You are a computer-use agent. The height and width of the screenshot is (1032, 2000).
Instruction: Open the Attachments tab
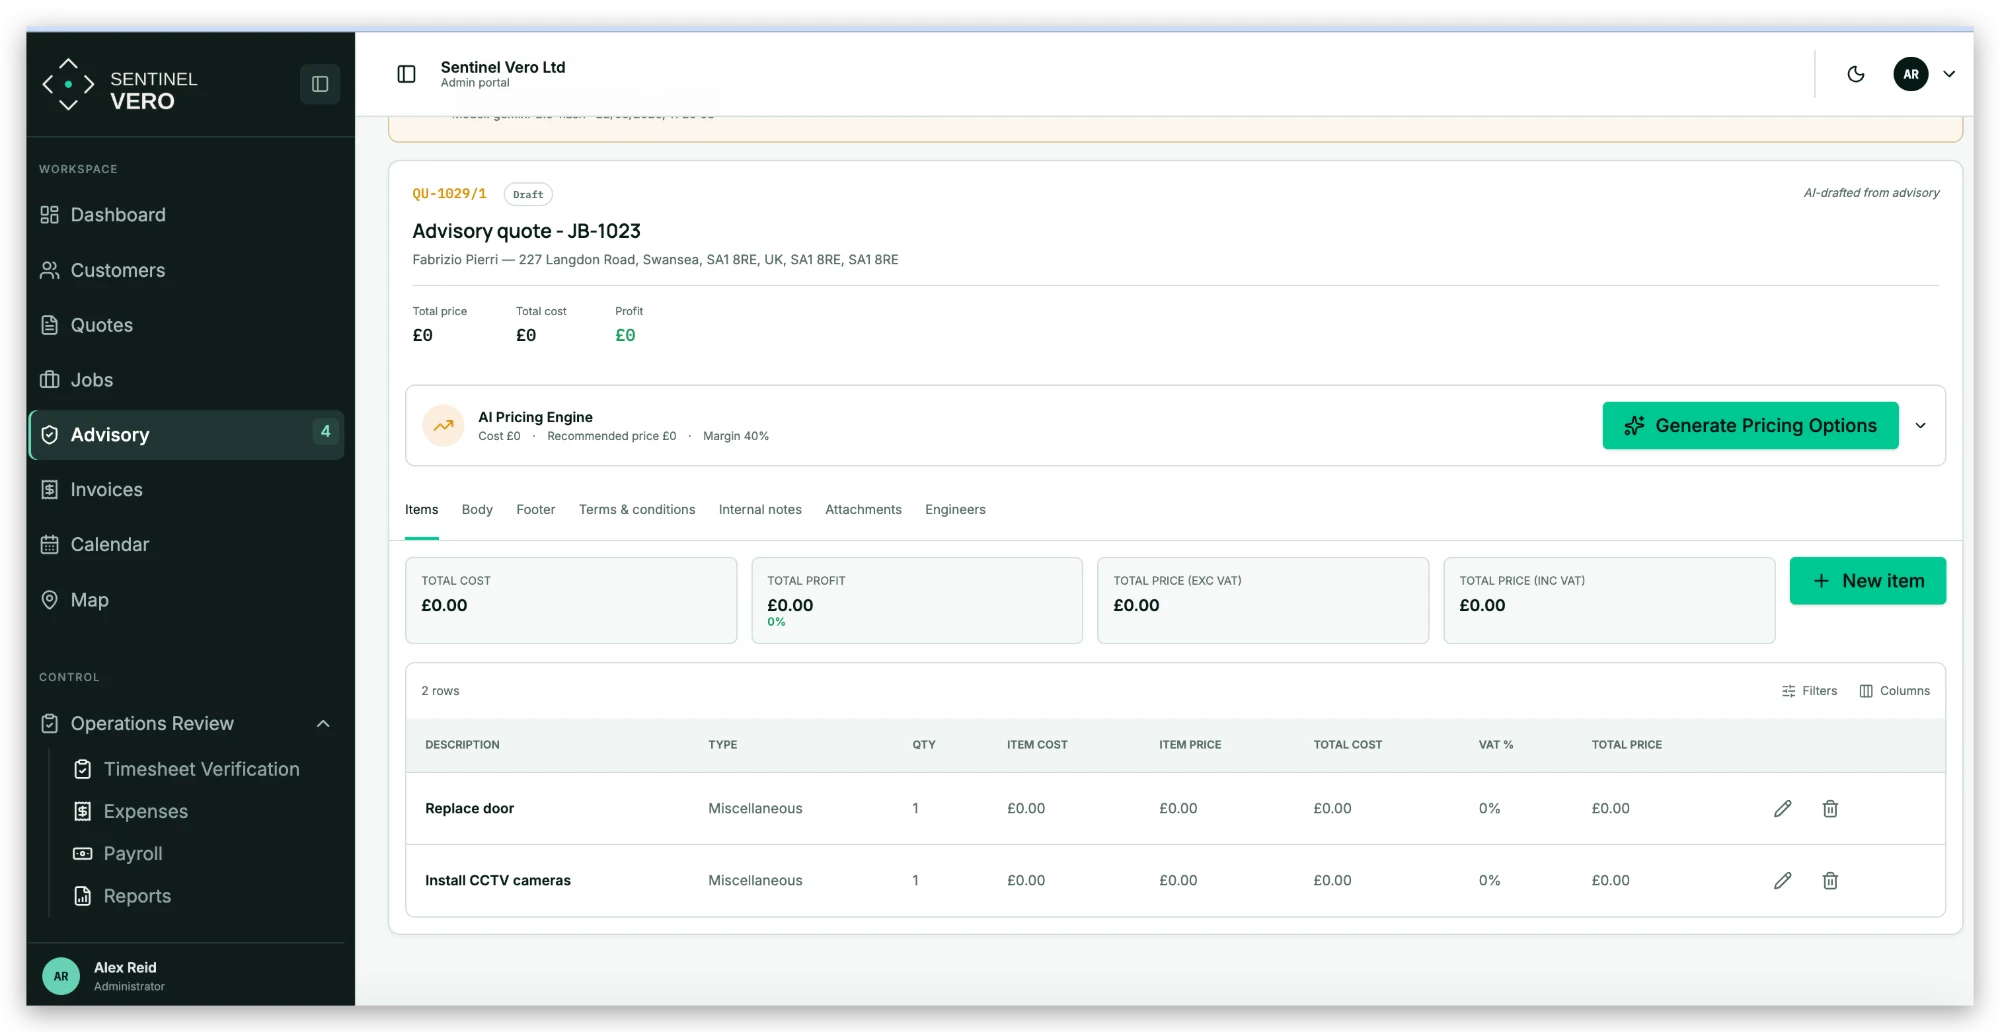[x=863, y=510]
